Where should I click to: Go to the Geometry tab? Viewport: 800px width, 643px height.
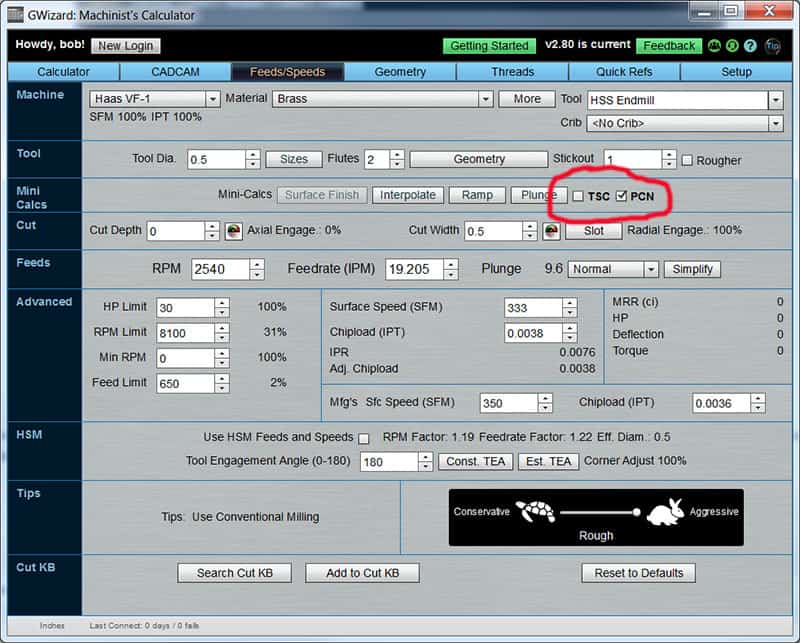click(x=400, y=72)
